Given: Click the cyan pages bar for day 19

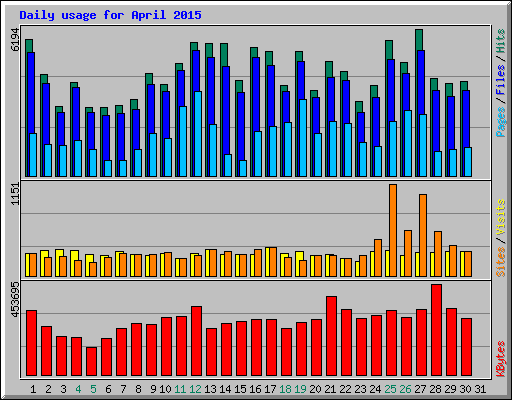Looking at the screenshot, I should click(x=303, y=138).
